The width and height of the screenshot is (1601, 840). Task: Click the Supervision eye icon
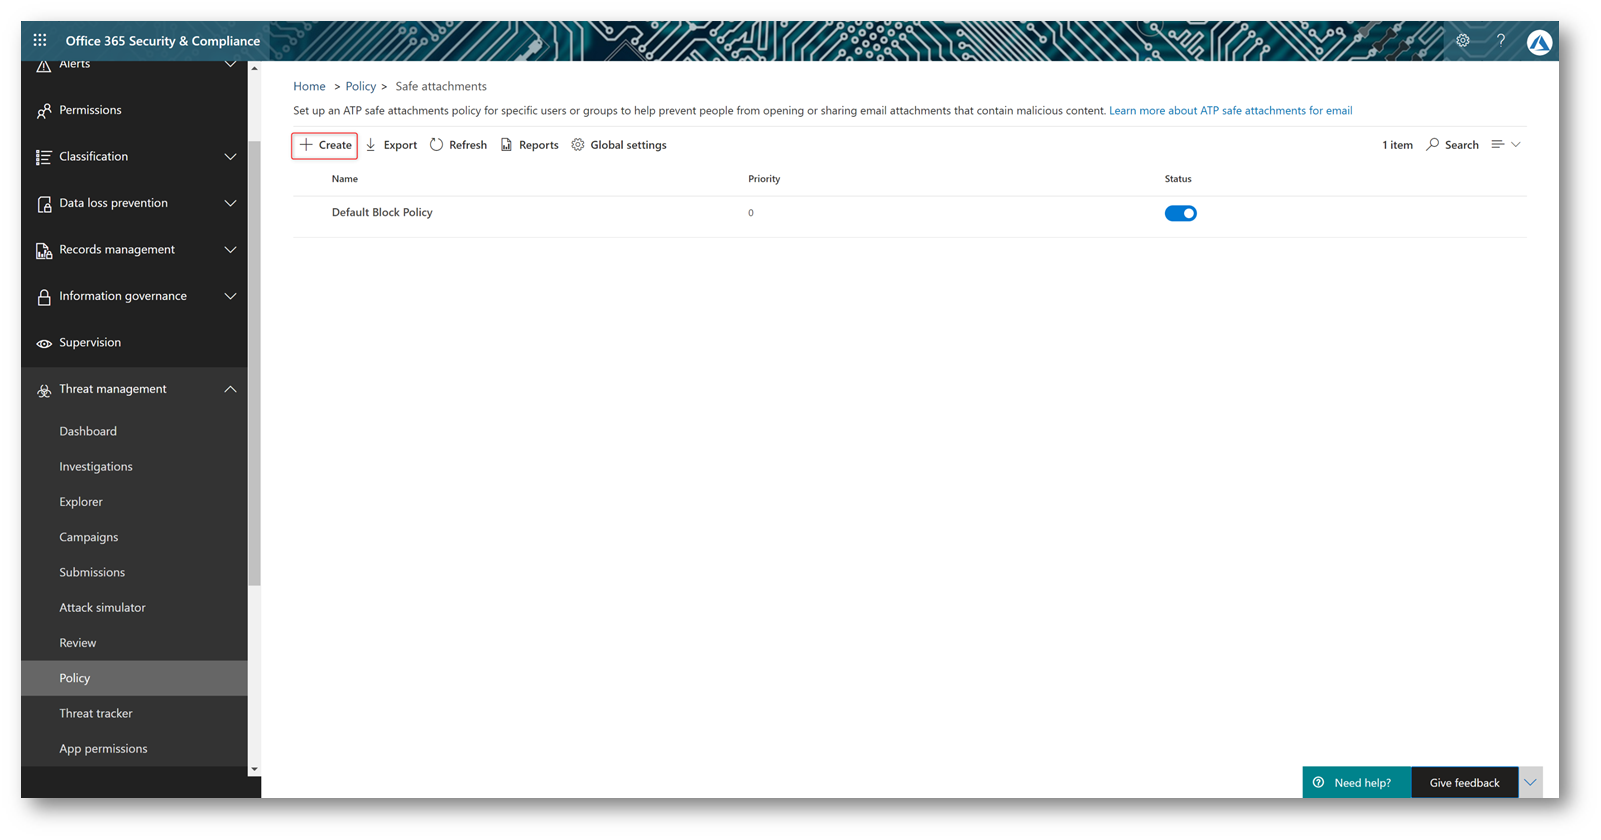tap(44, 343)
